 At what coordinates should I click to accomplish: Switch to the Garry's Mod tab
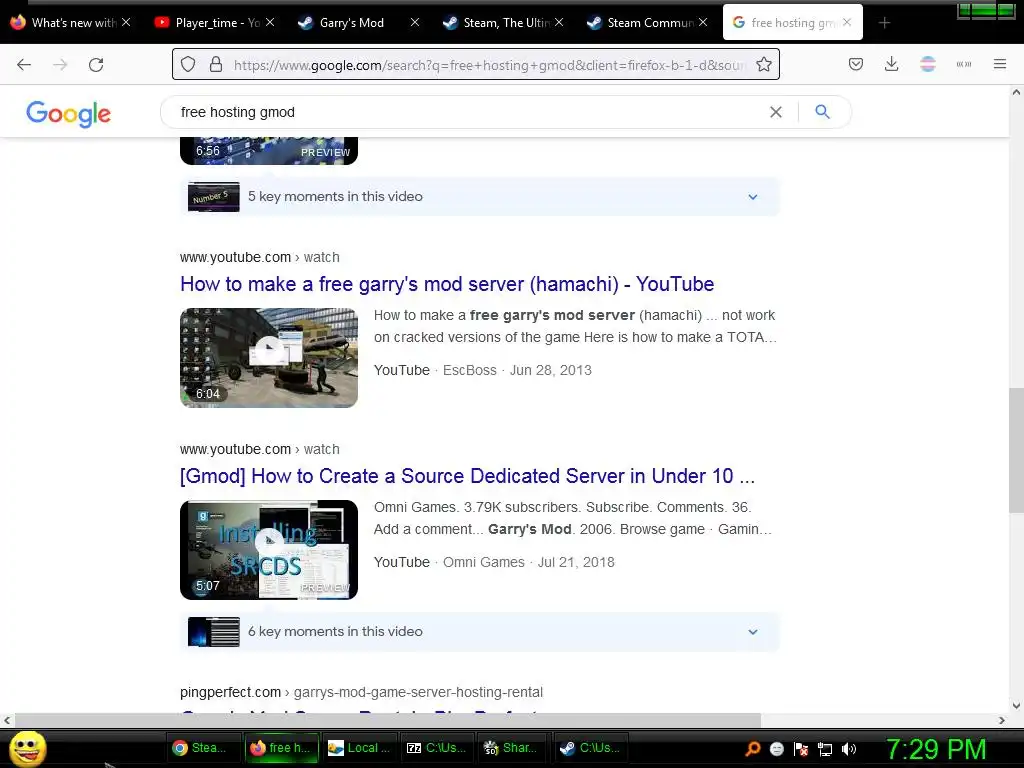tap(351, 23)
